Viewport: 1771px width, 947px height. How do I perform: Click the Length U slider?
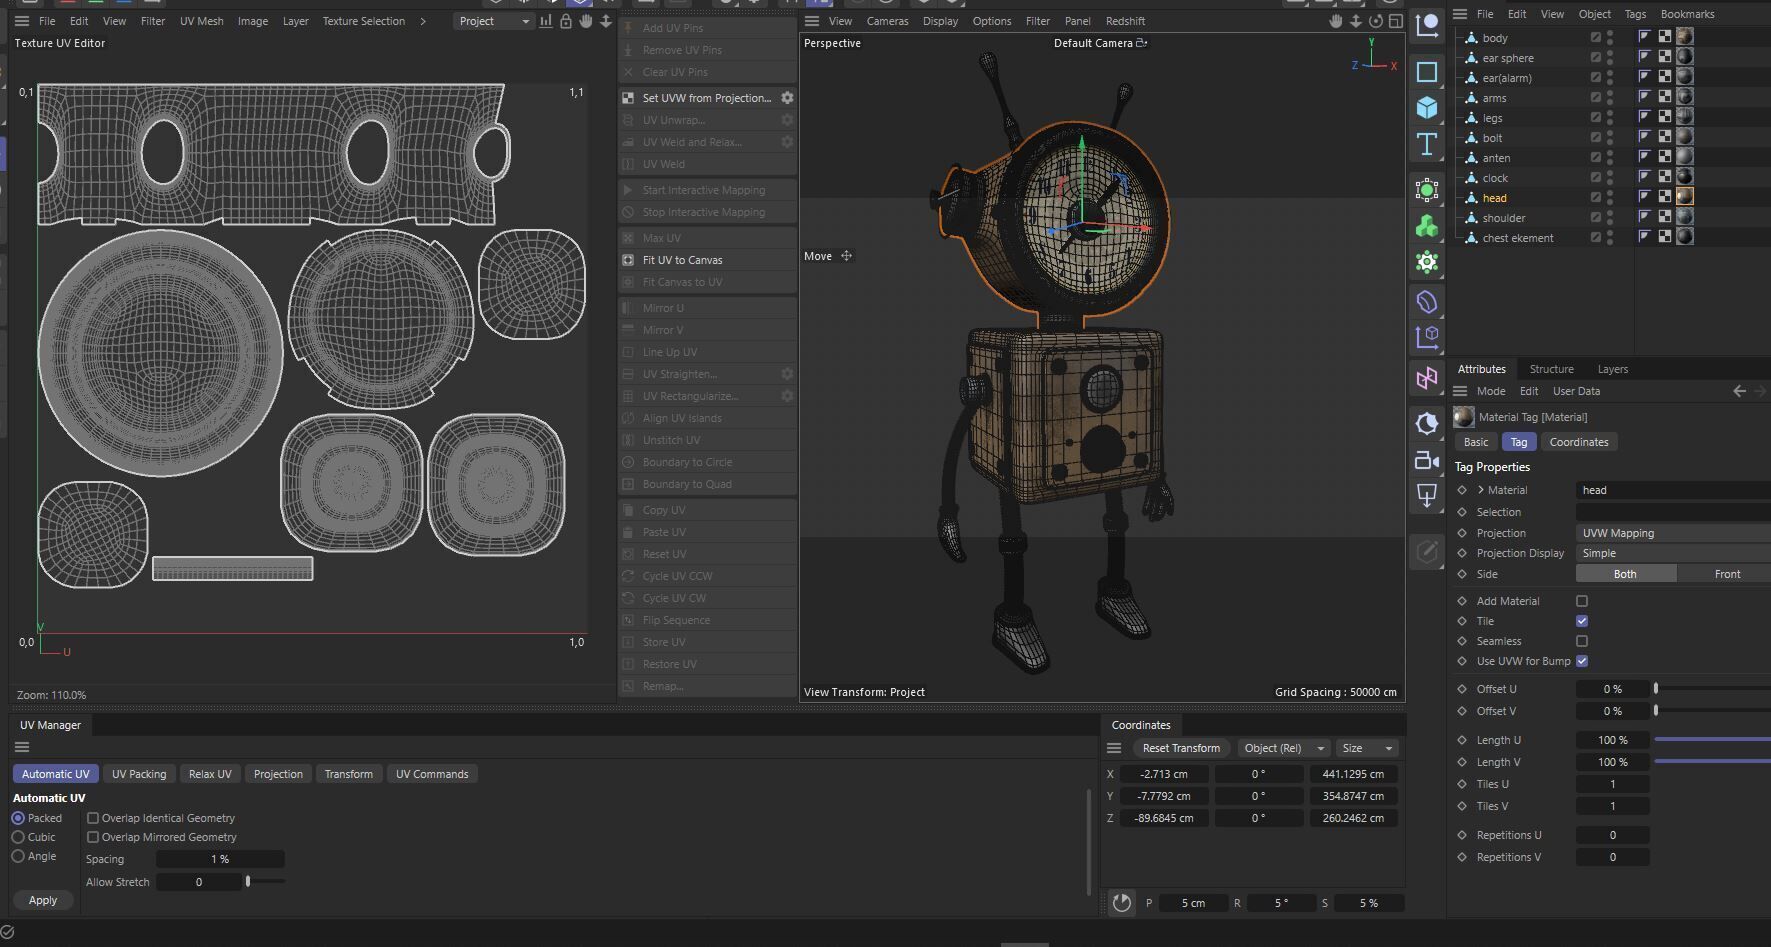1712,740
